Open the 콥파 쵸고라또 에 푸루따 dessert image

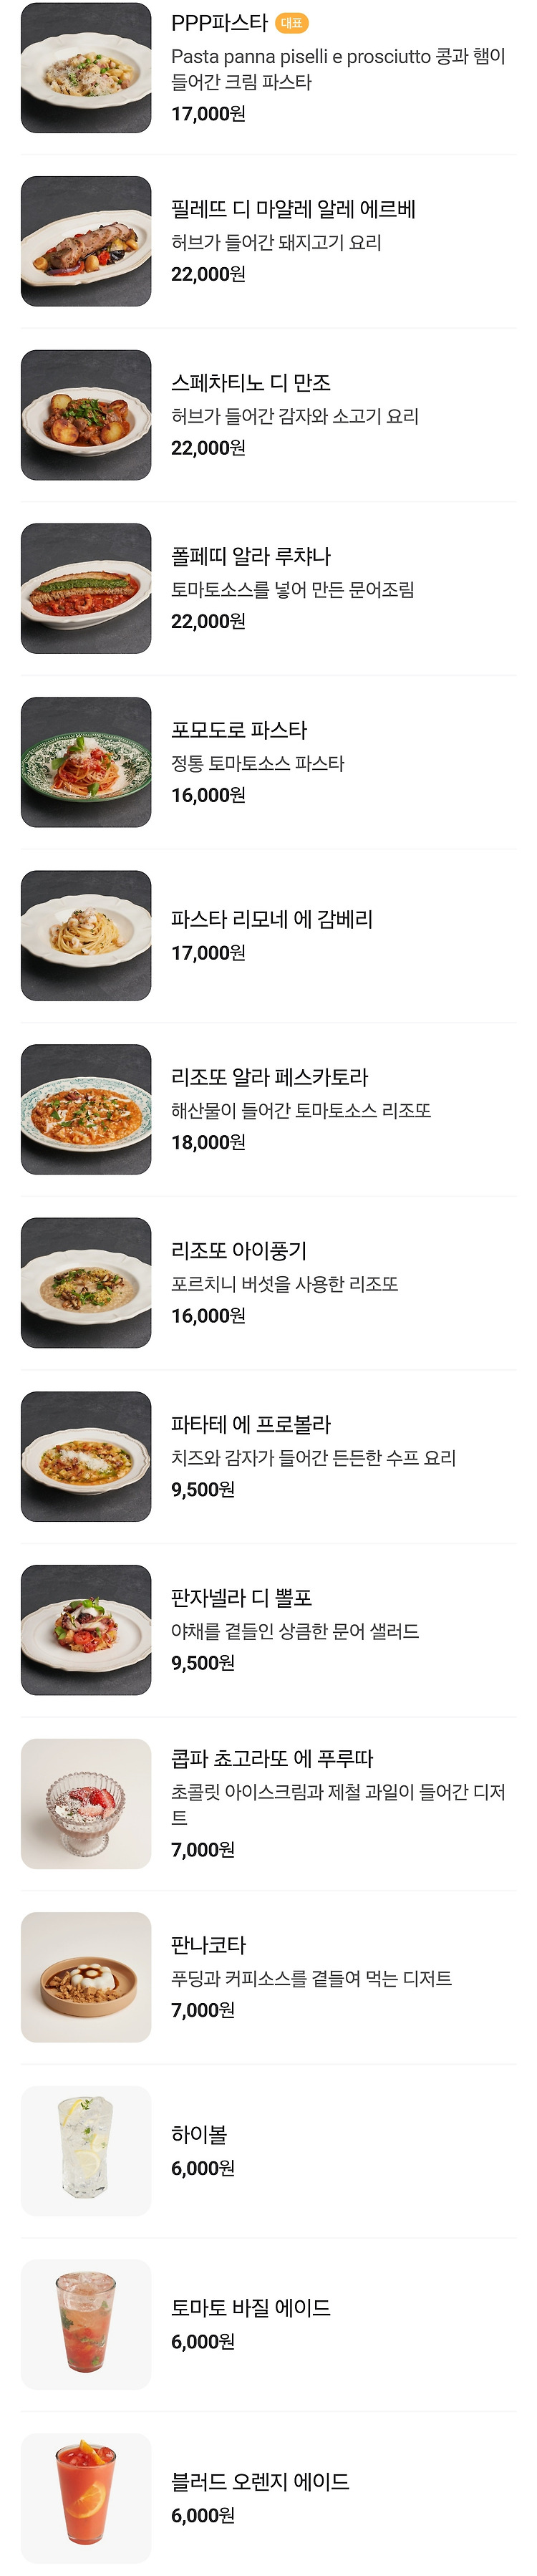tap(86, 1804)
